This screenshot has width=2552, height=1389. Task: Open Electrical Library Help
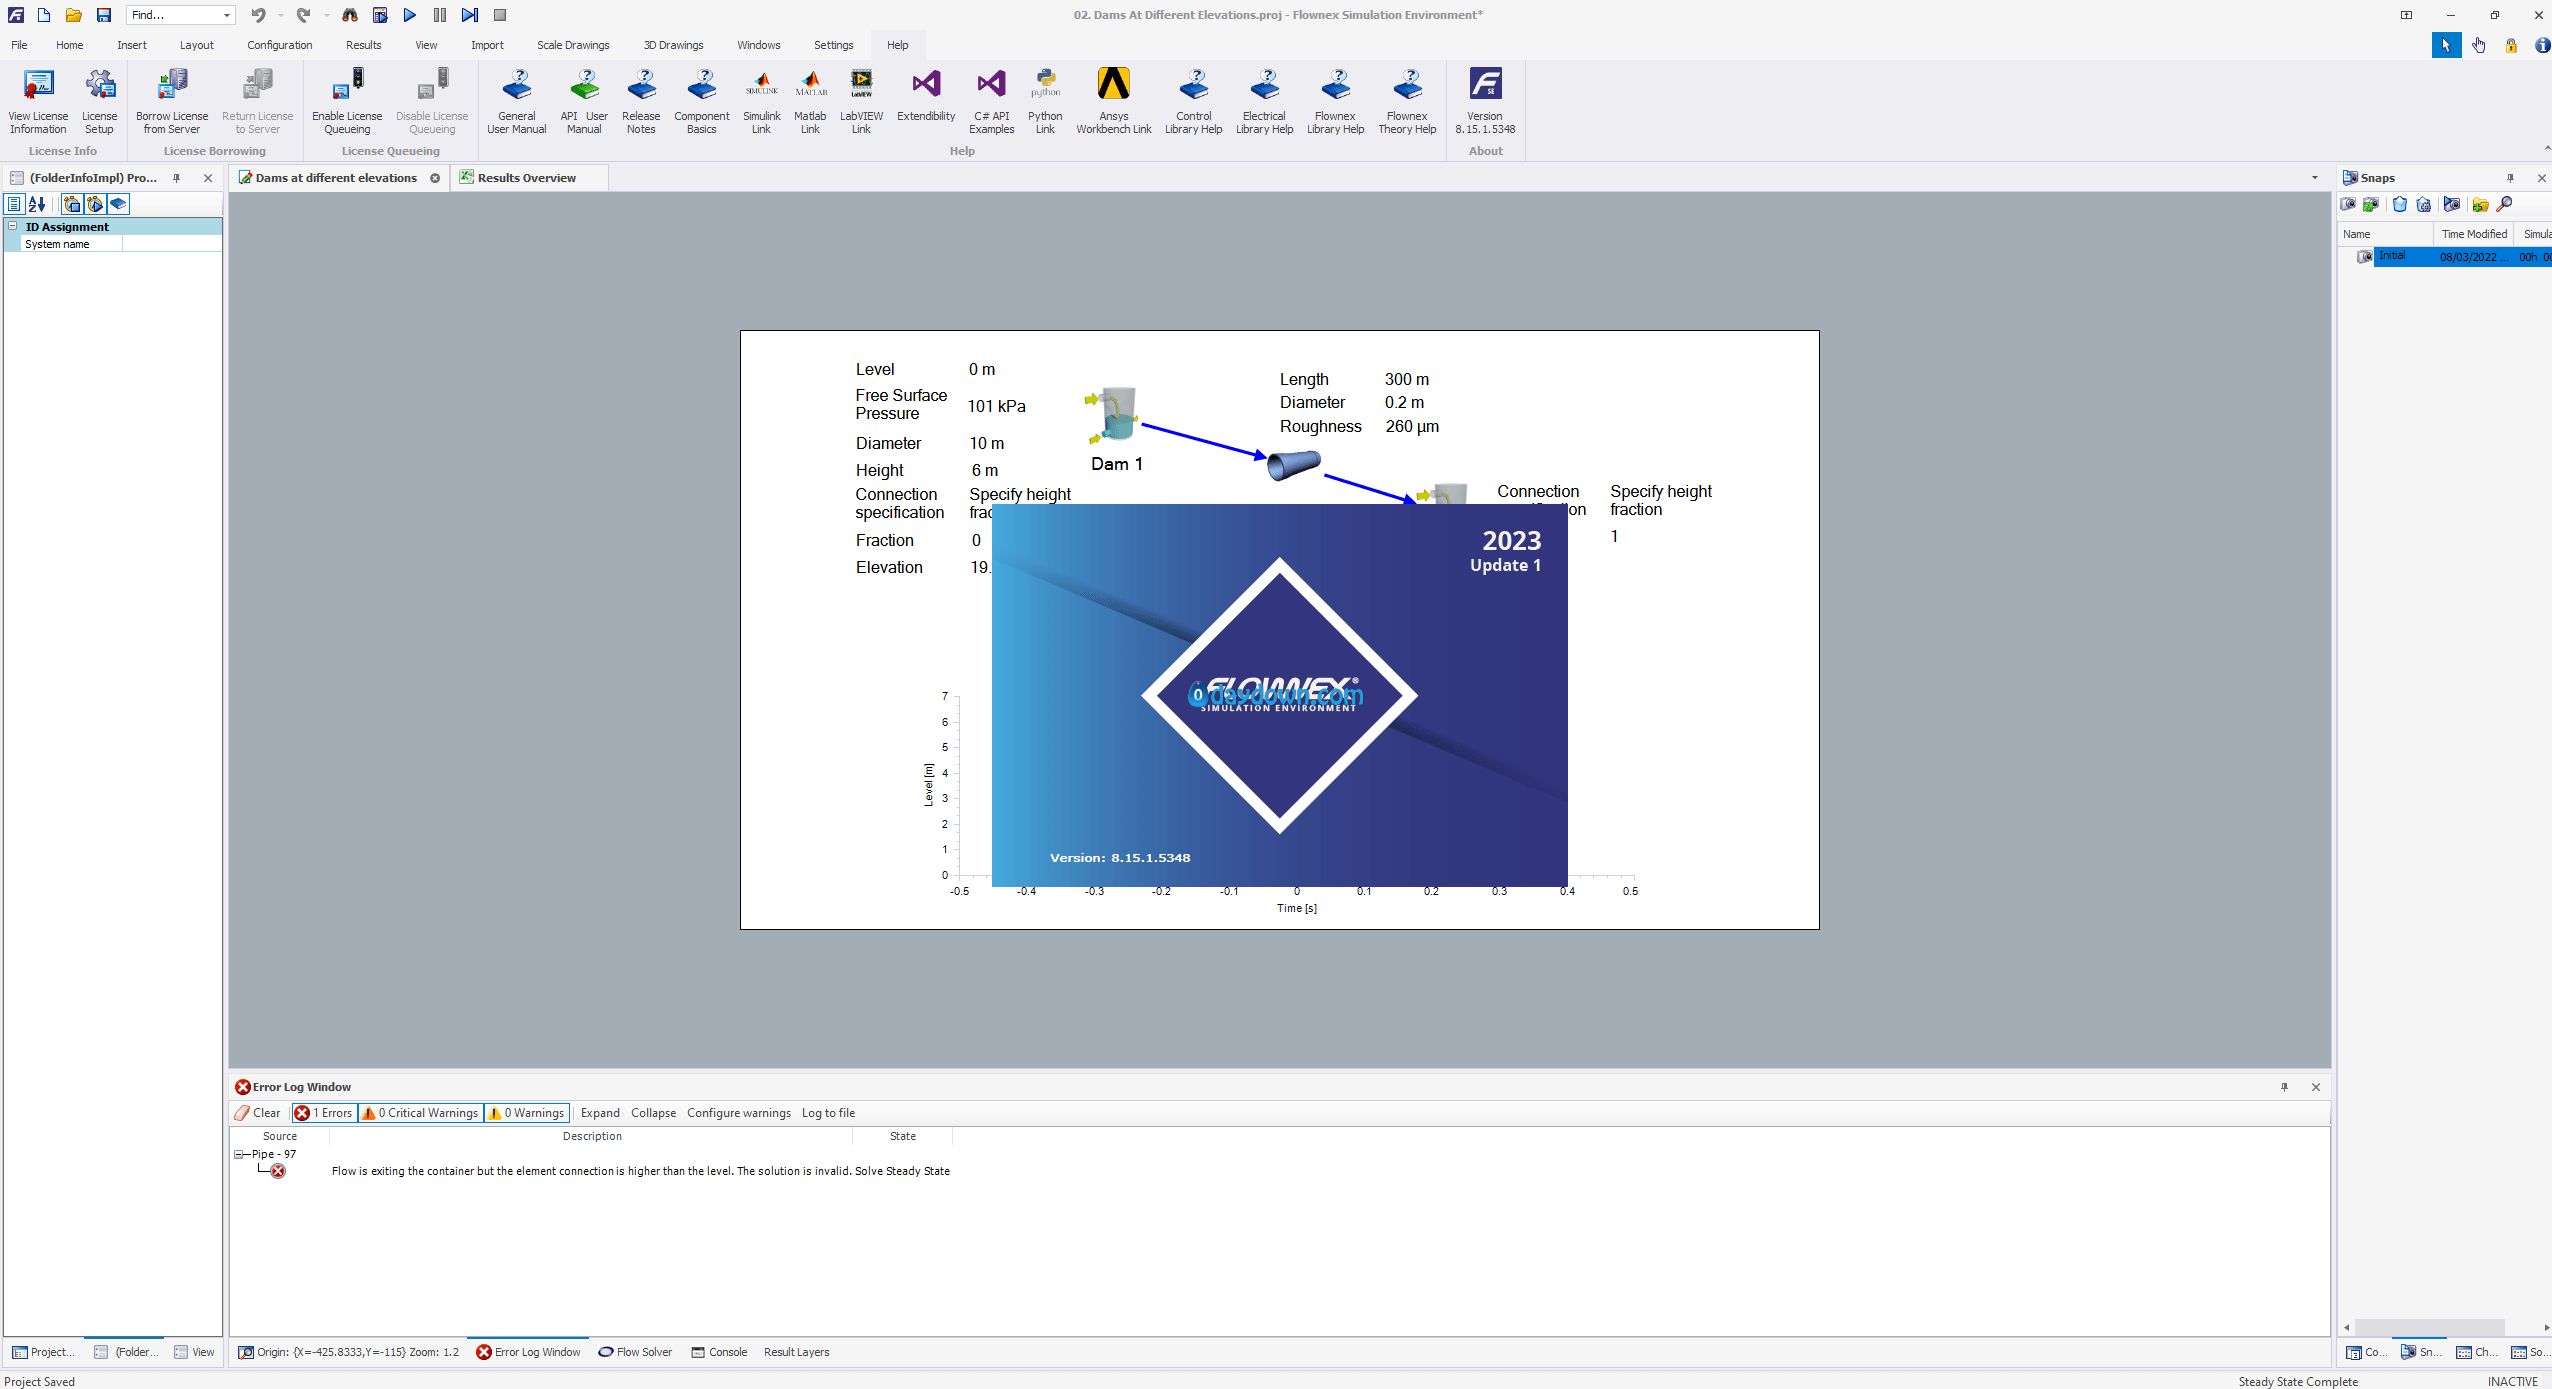[x=1264, y=101]
